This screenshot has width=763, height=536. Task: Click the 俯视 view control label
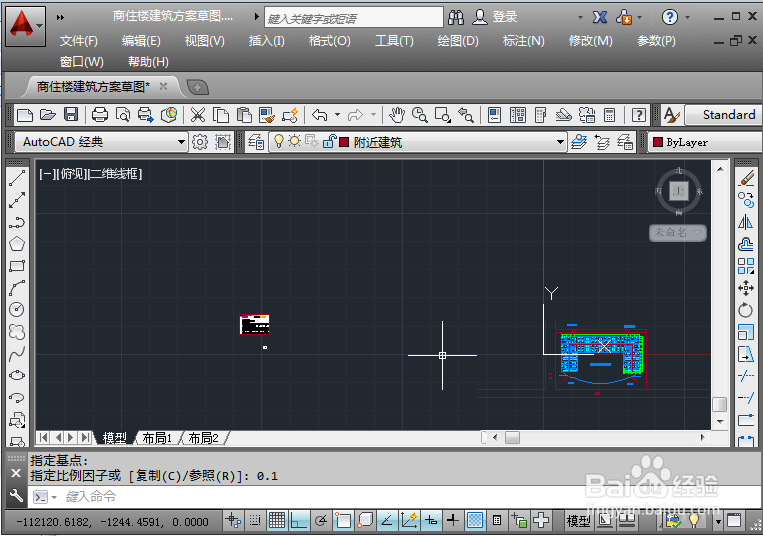click(72, 174)
